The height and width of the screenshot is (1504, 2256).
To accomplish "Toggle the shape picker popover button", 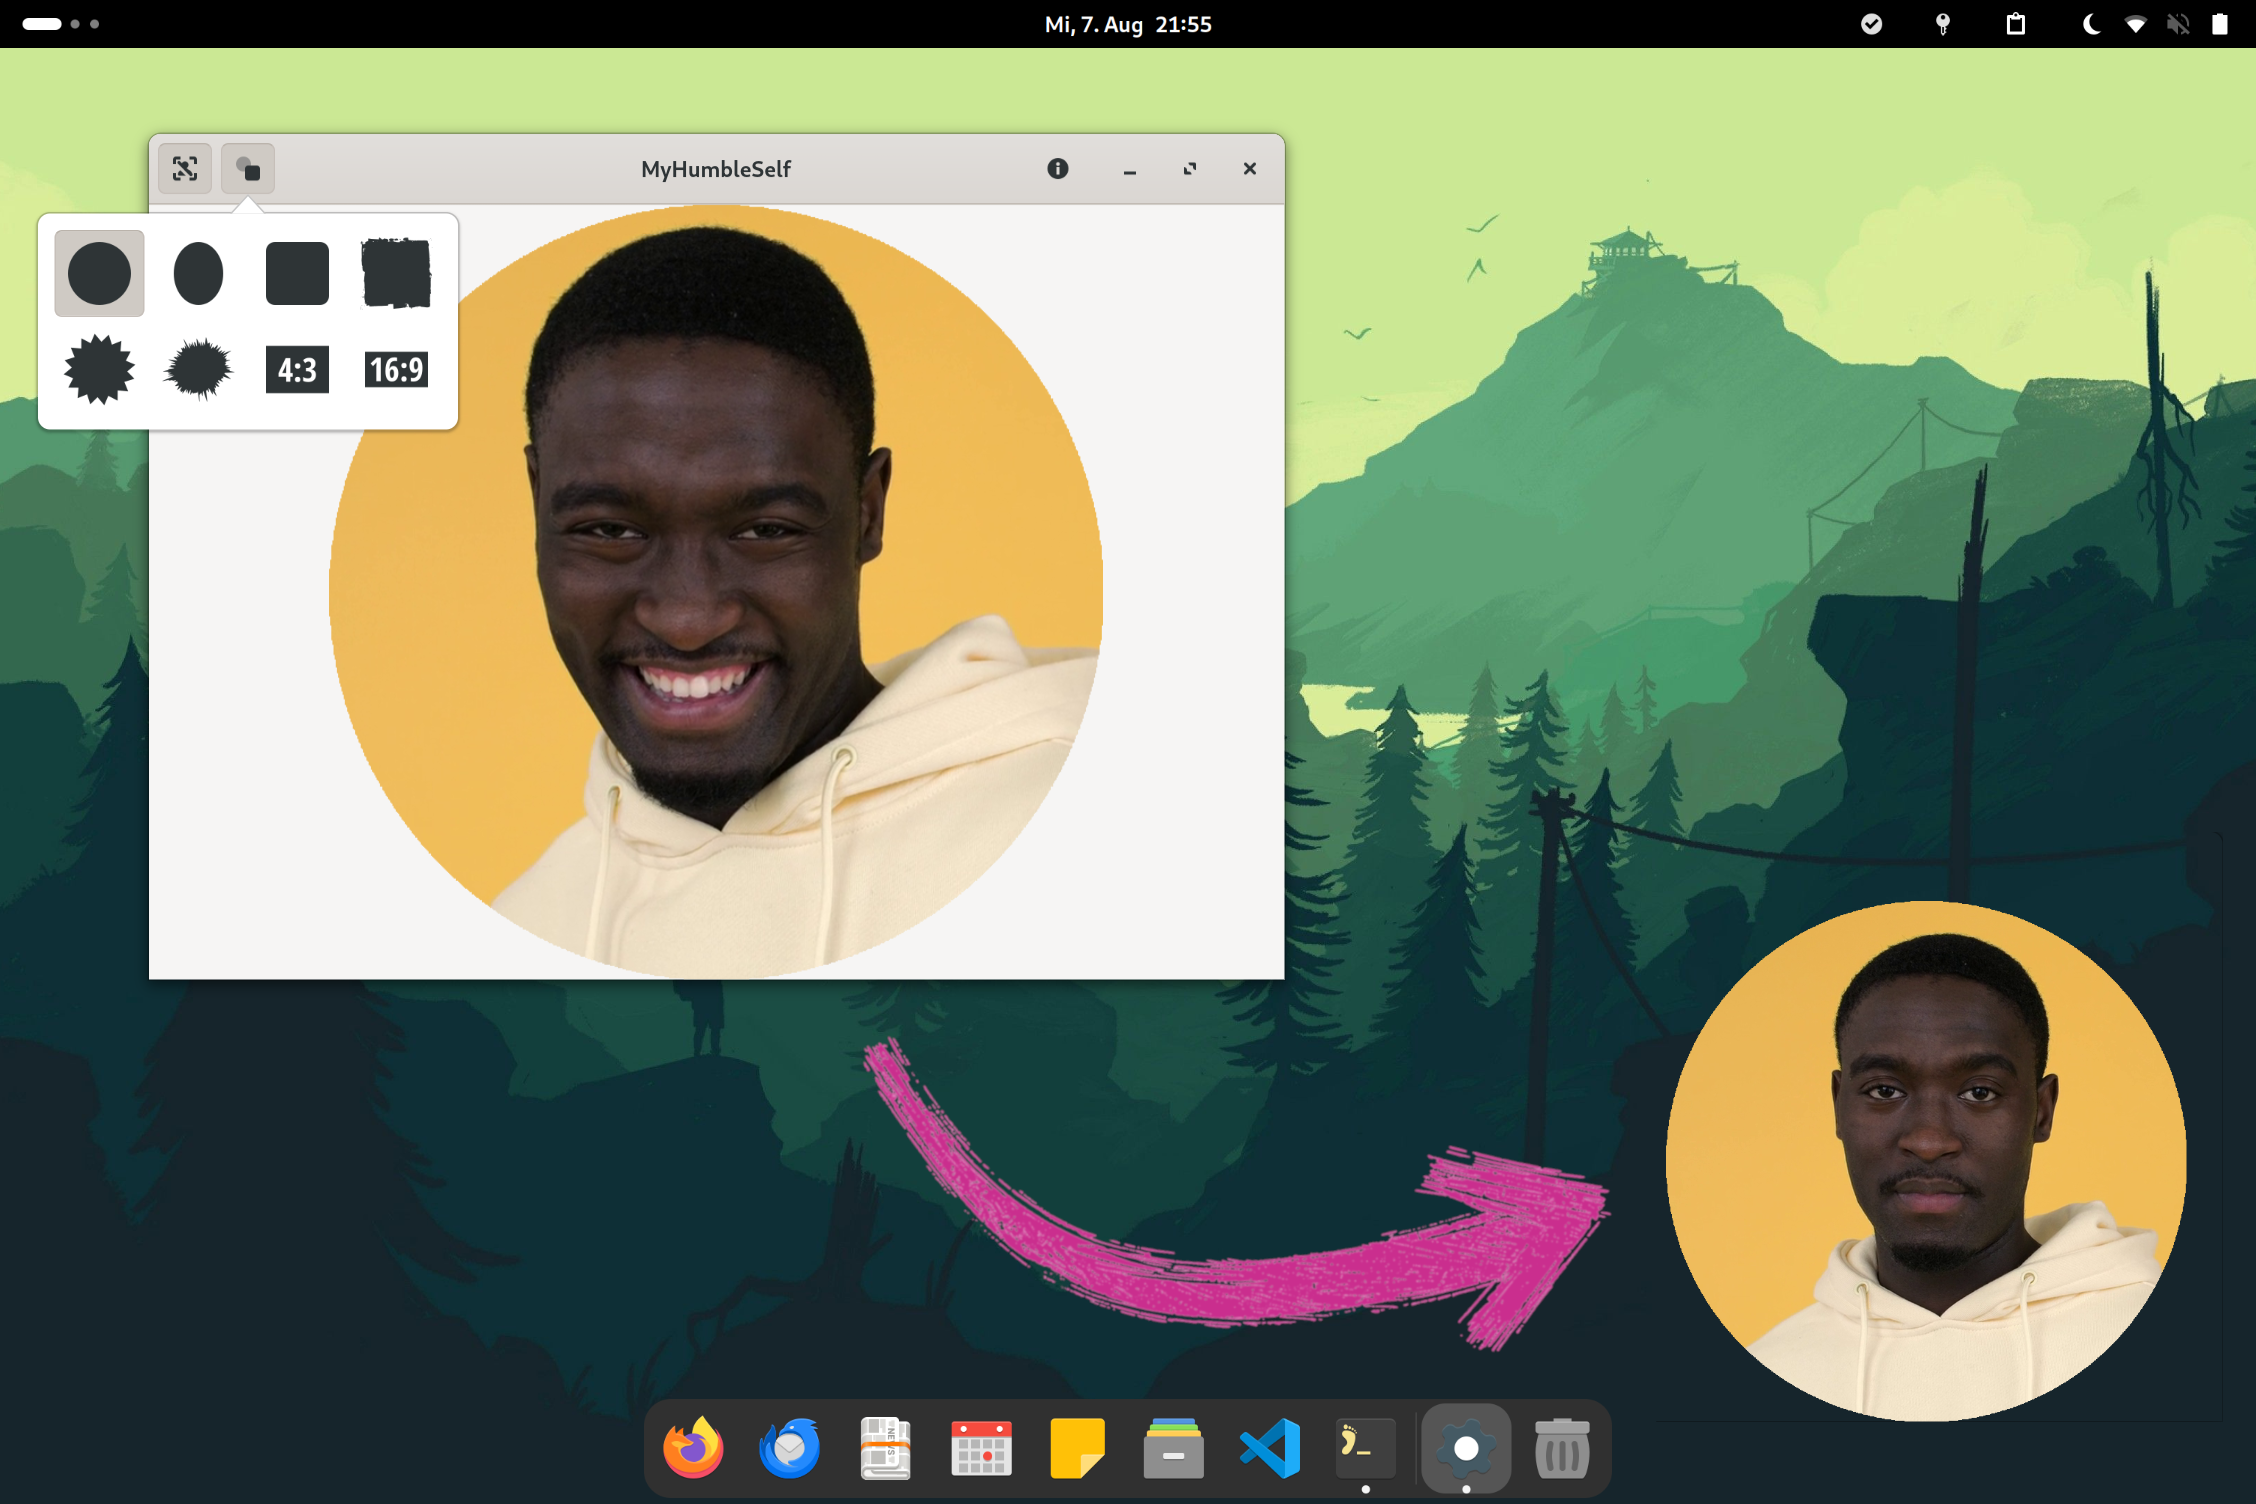I will click(247, 168).
